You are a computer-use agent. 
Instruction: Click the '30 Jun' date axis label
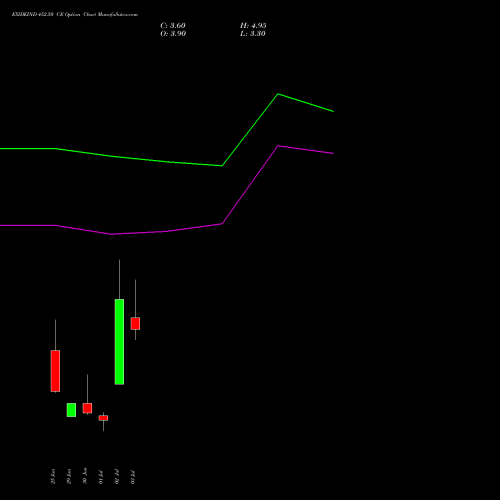[85, 475]
